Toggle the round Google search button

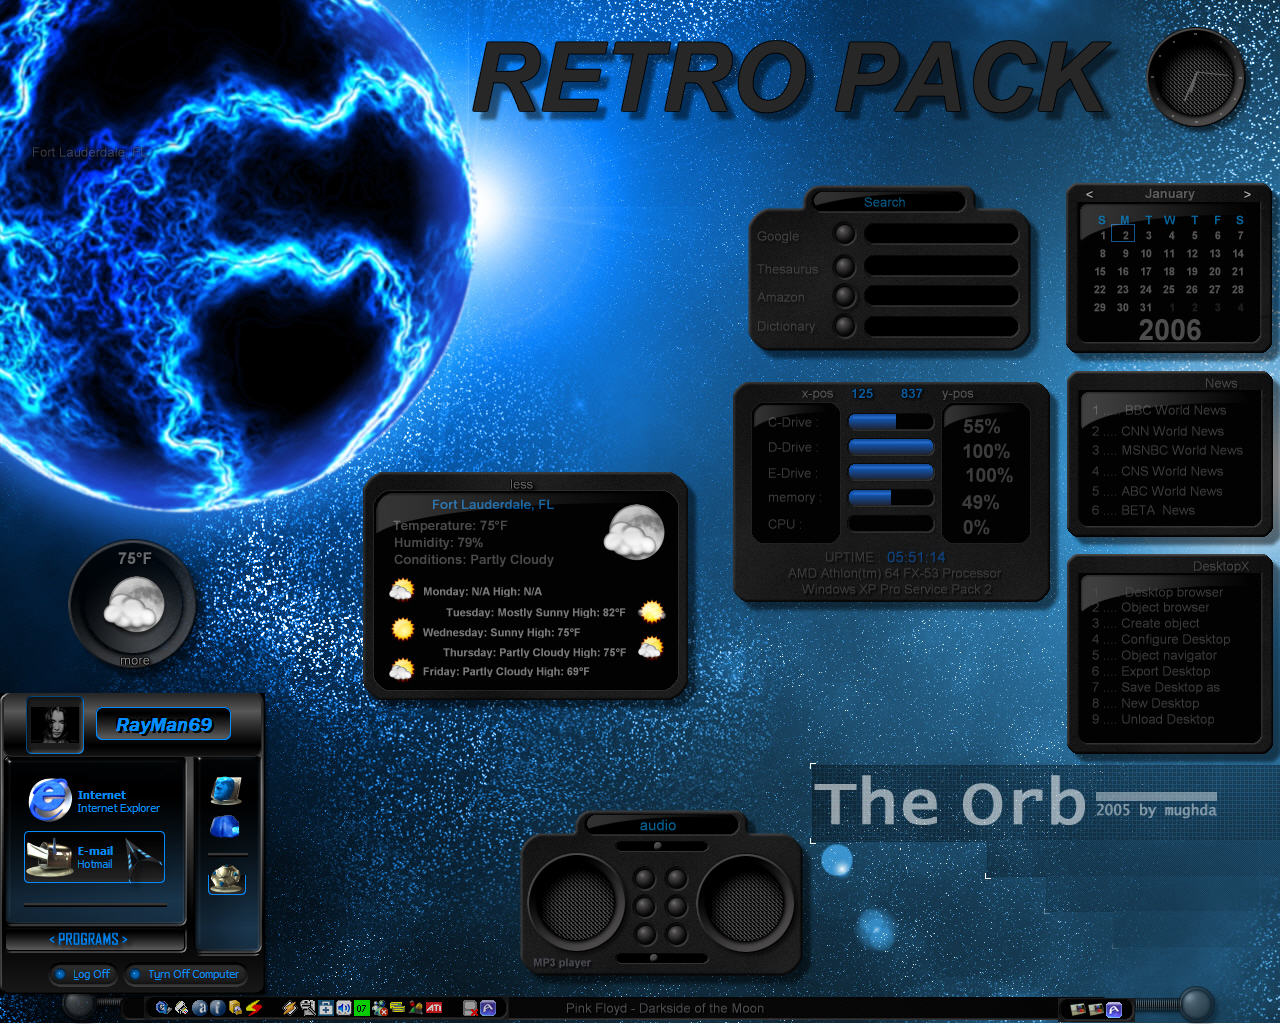click(845, 234)
